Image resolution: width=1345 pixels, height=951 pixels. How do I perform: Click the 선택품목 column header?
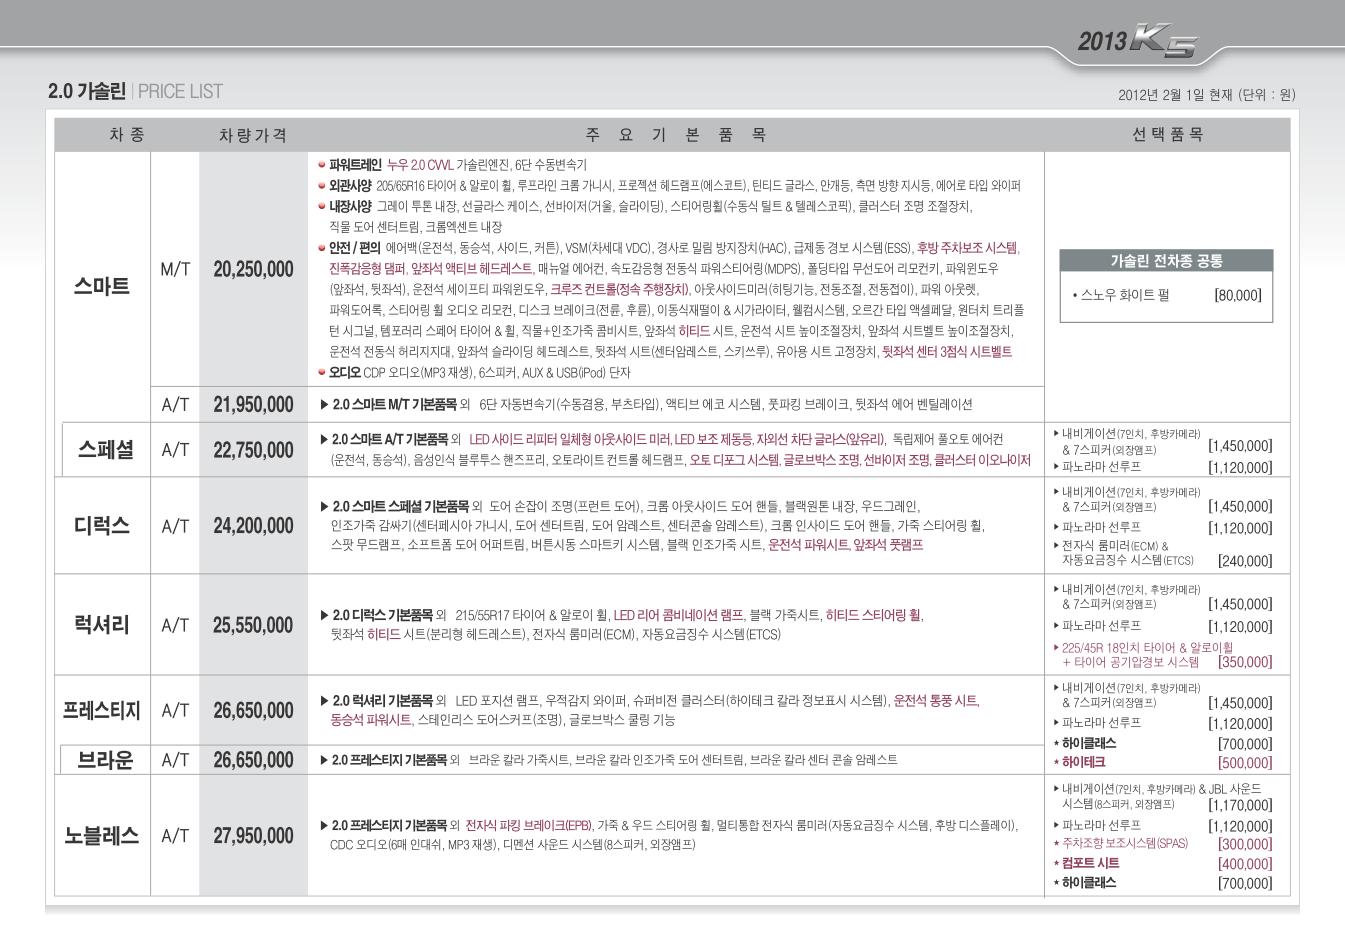(x=1167, y=135)
